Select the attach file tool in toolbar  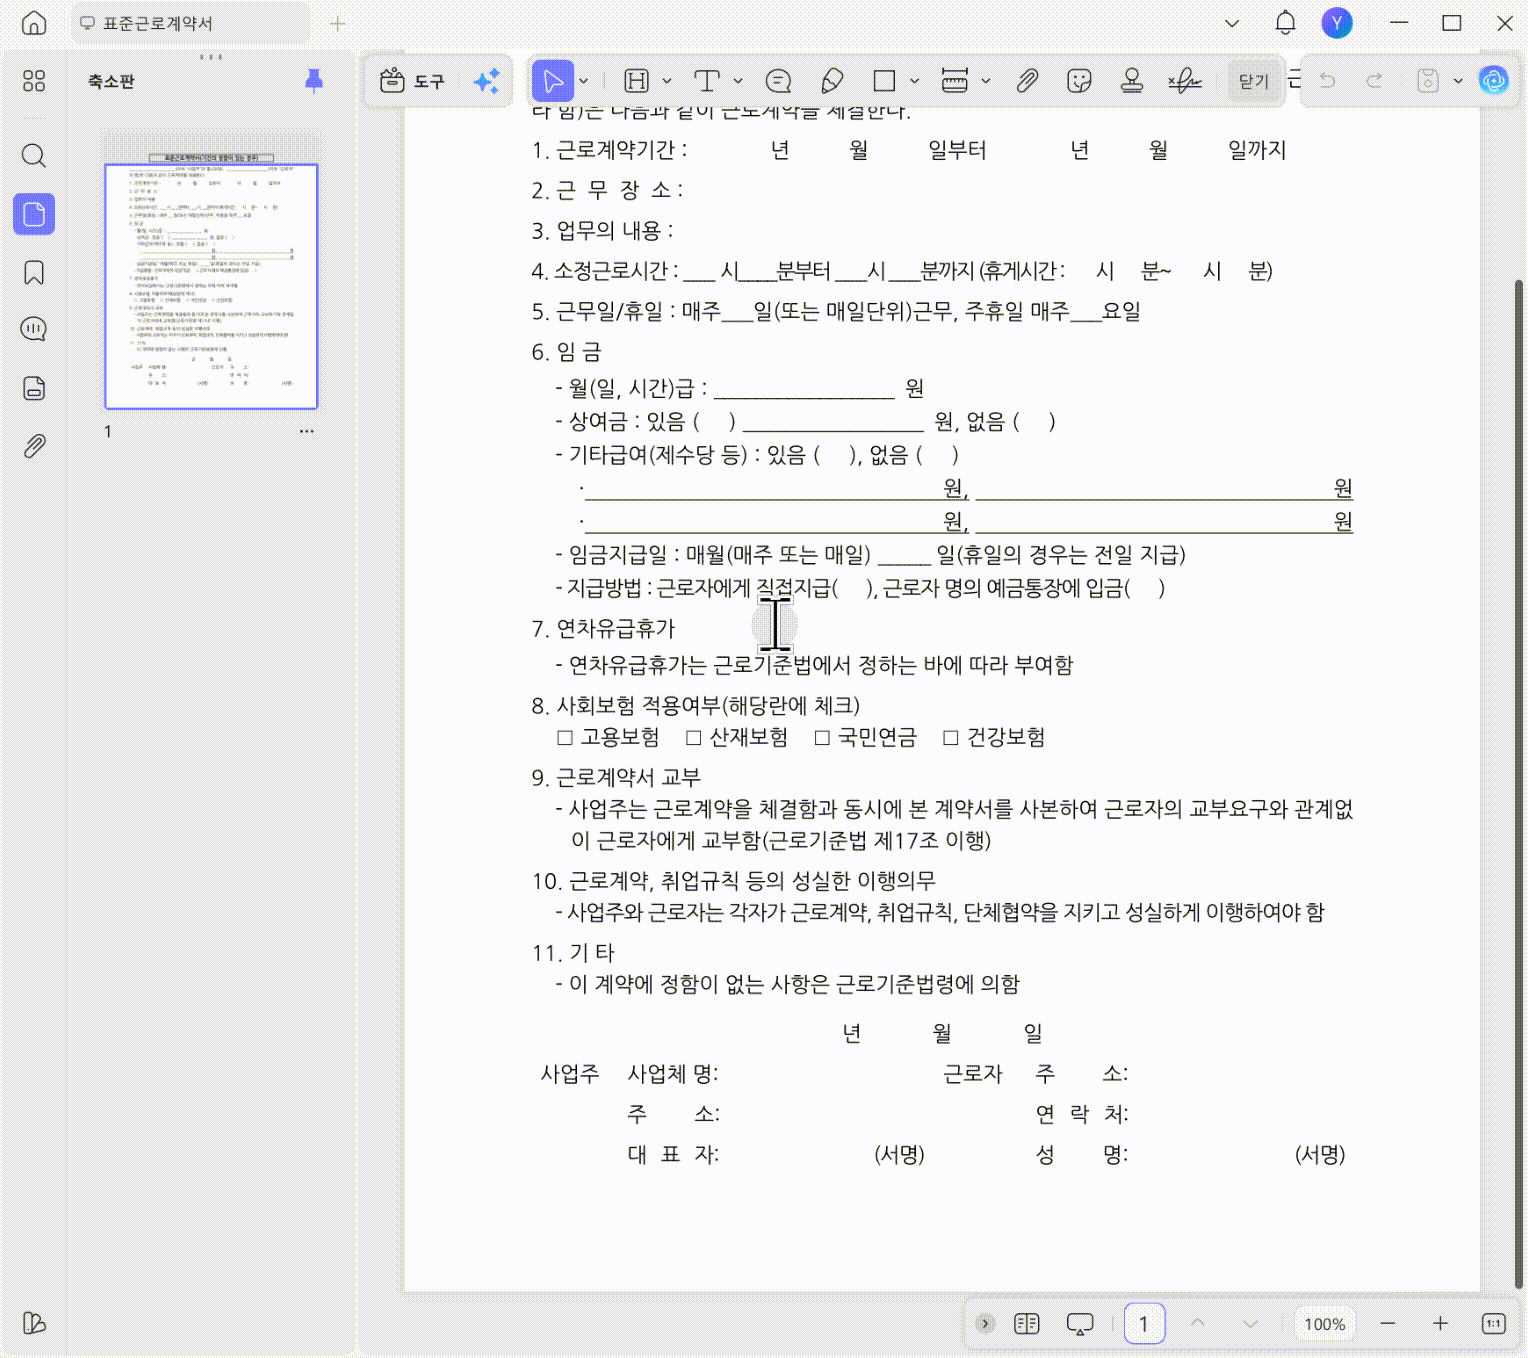(x=1027, y=81)
